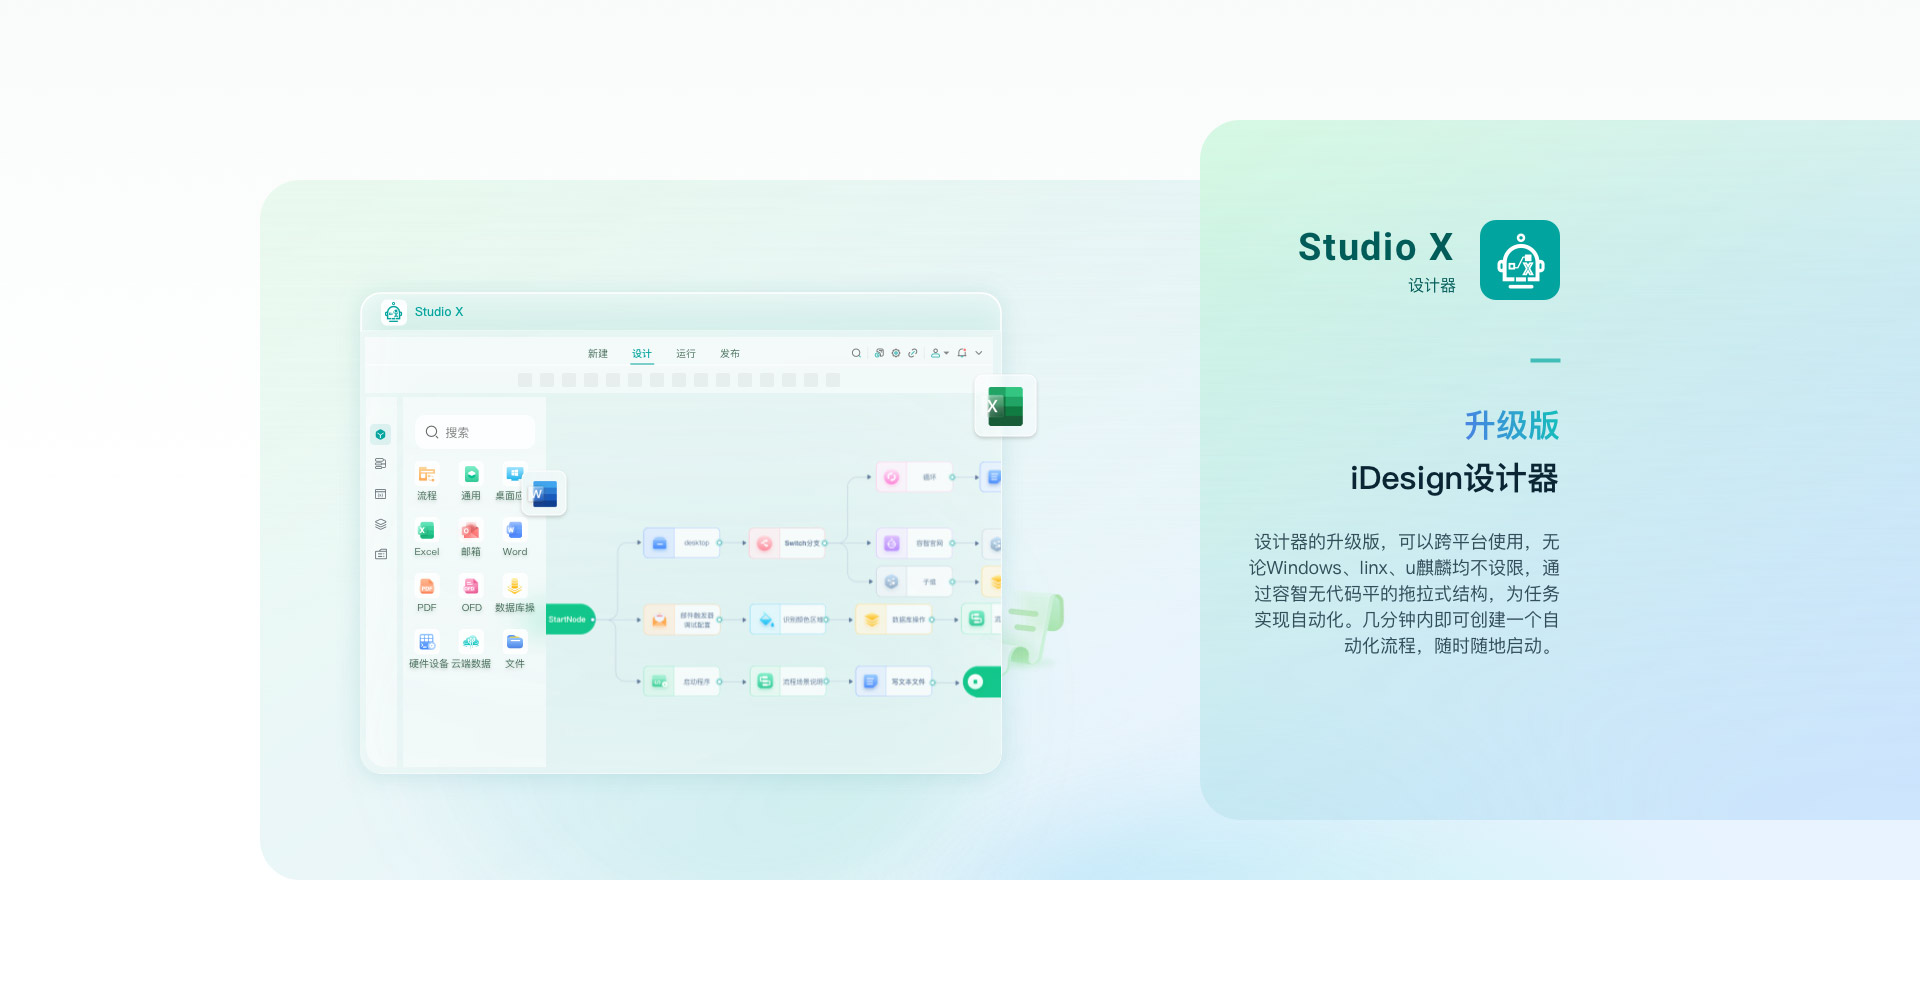
Task: Select the Word component category
Action: 515,538
